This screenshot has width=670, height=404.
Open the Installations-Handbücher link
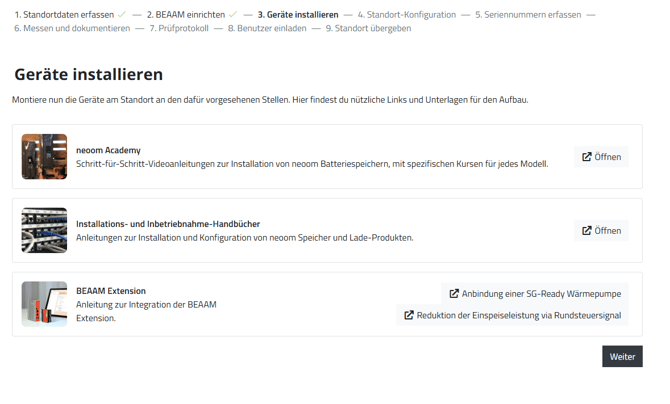point(601,231)
